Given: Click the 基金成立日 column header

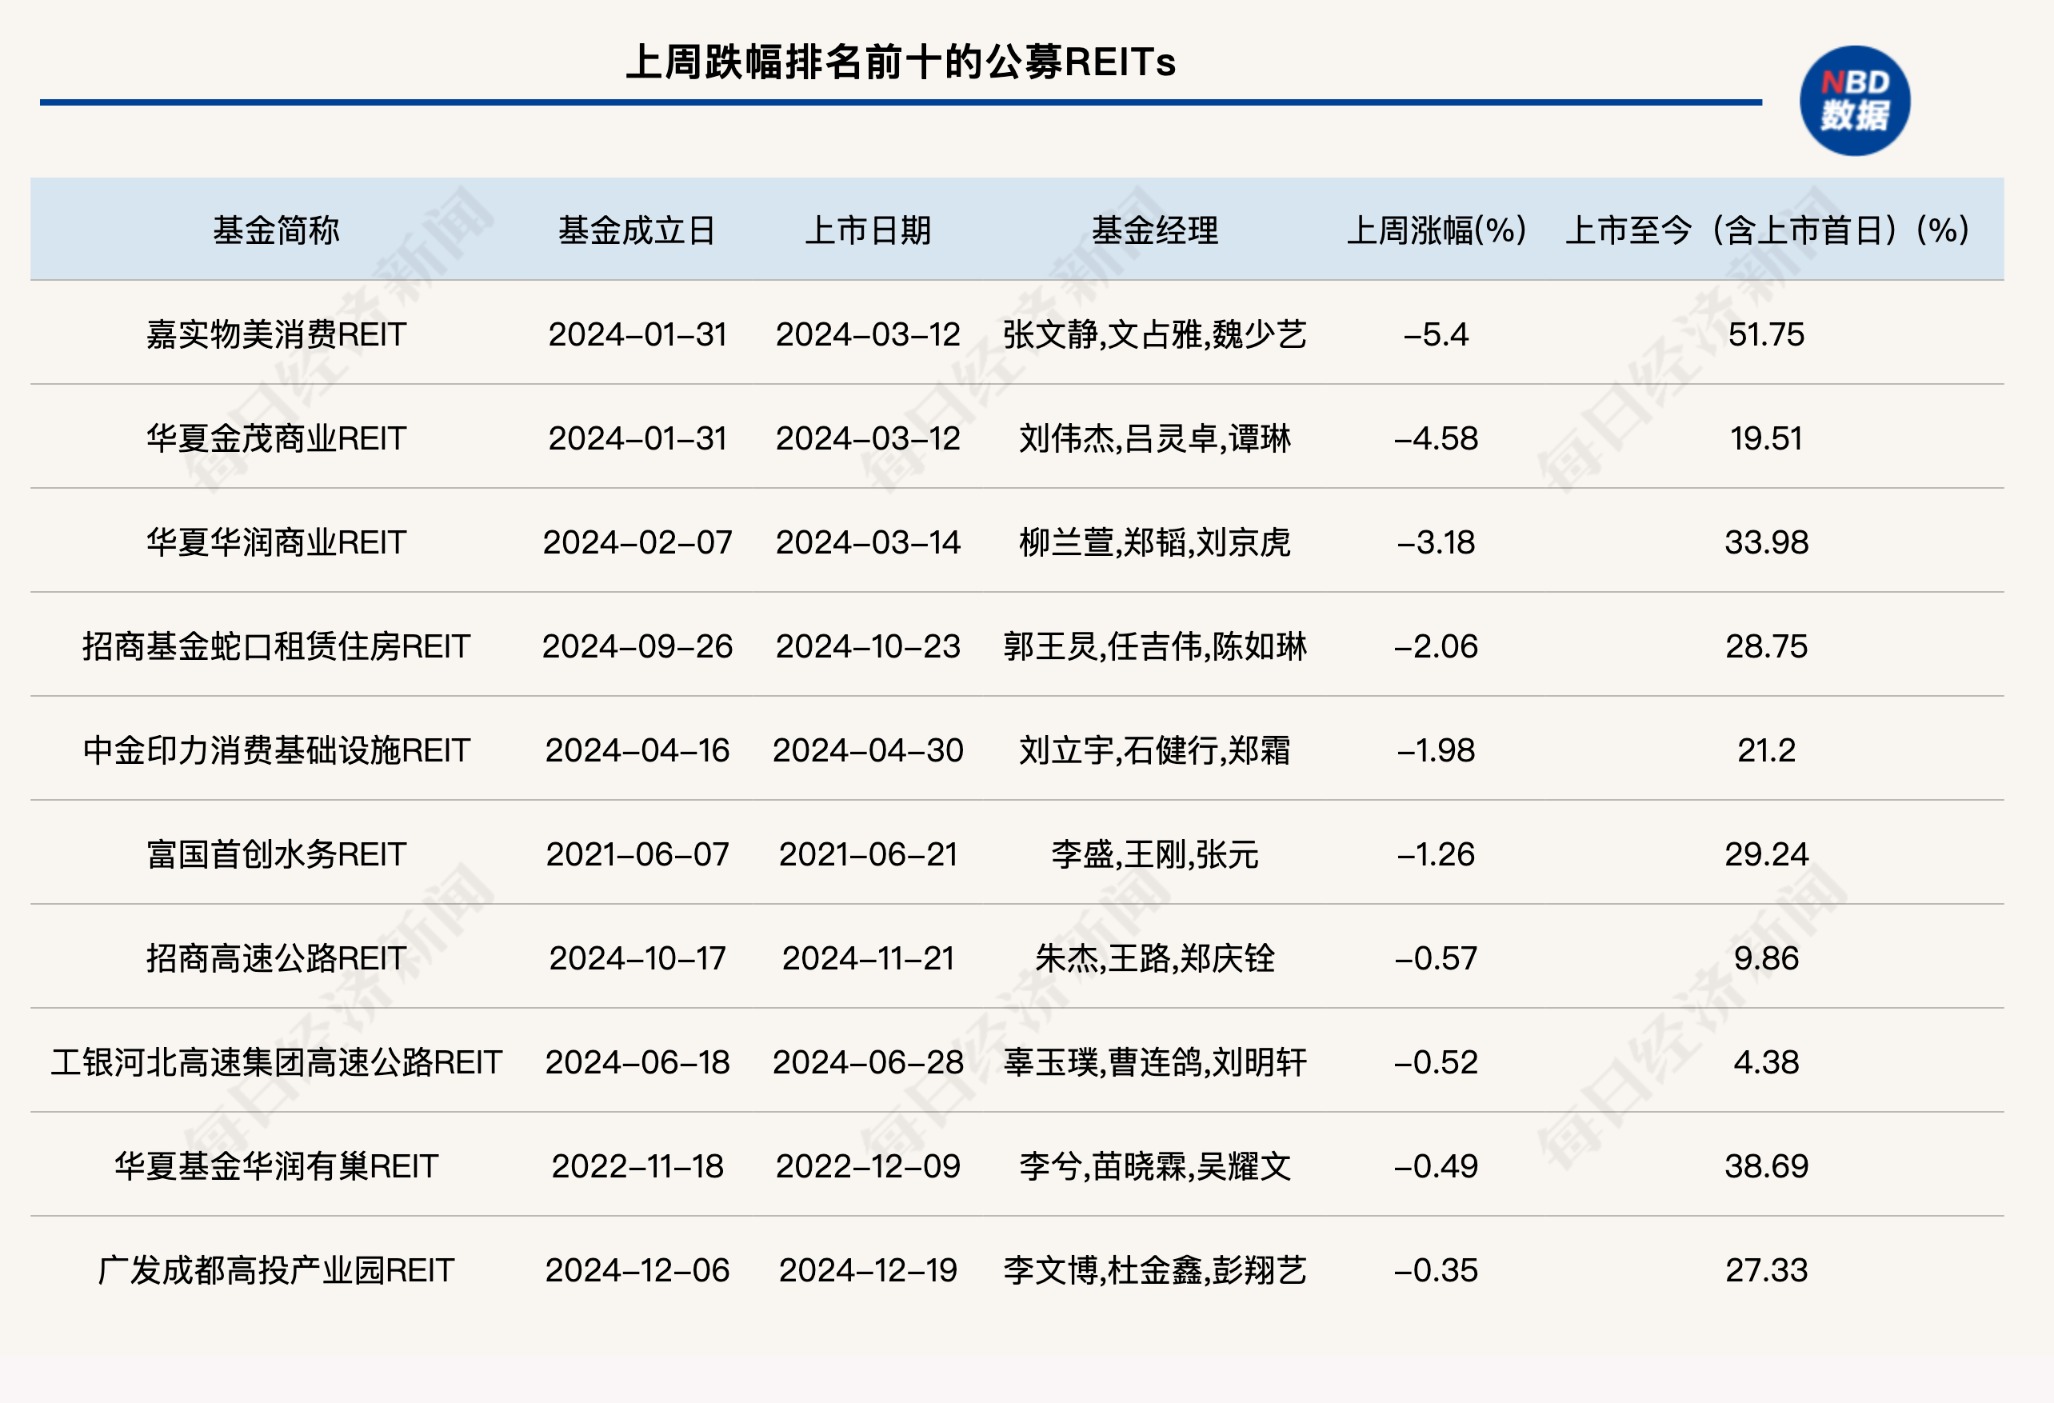Looking at the screenshot, I should point(640,228).
